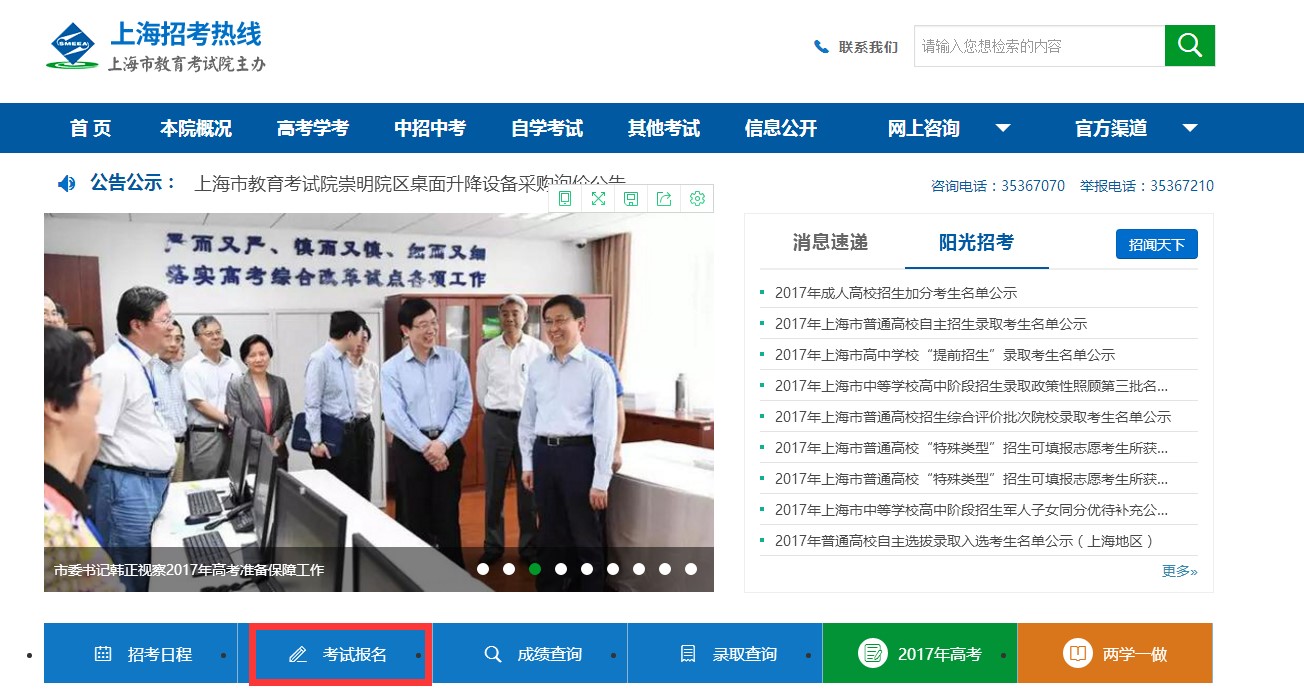Click the active green carousel dot
The width and height of the screenshot is (1304, 696).
(x=535, y=569)
